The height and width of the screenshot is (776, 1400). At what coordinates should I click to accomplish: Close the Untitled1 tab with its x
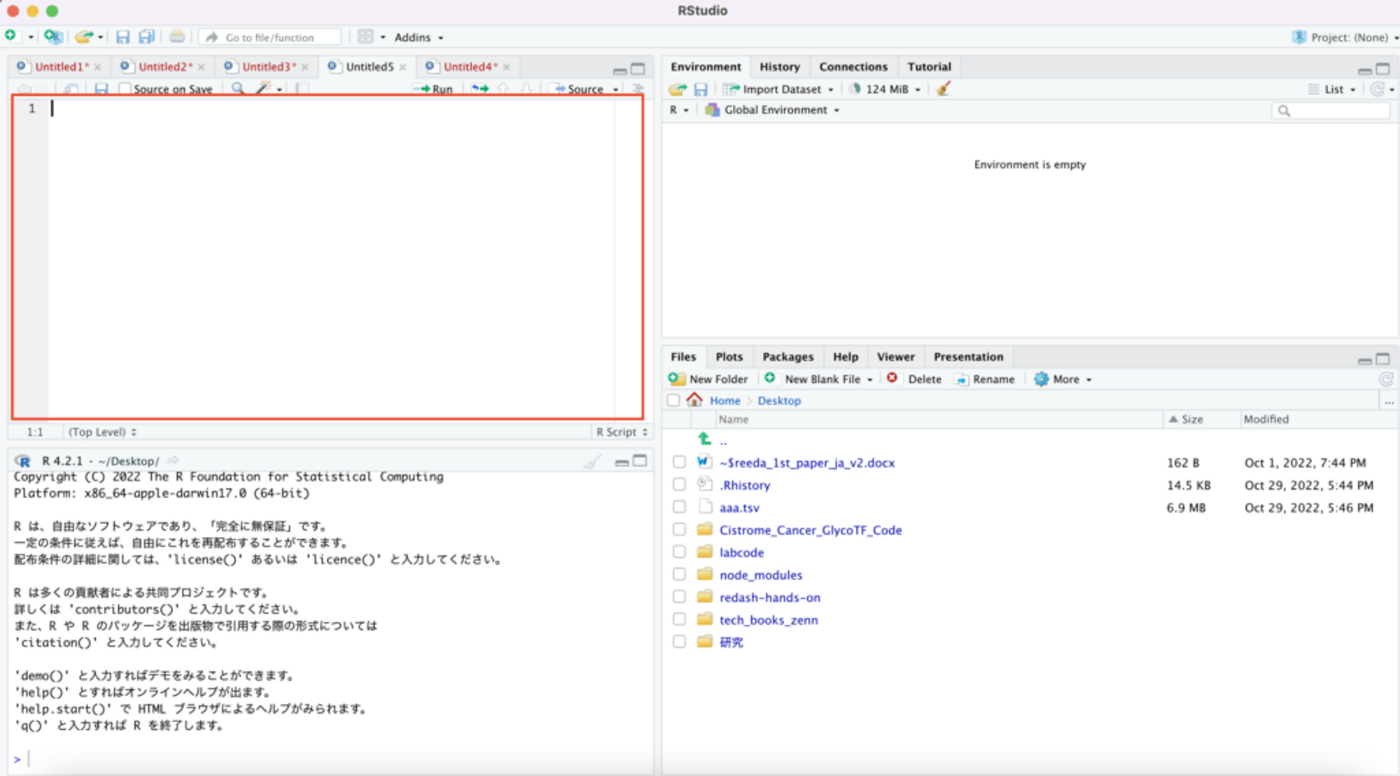(x=98, y=67)
